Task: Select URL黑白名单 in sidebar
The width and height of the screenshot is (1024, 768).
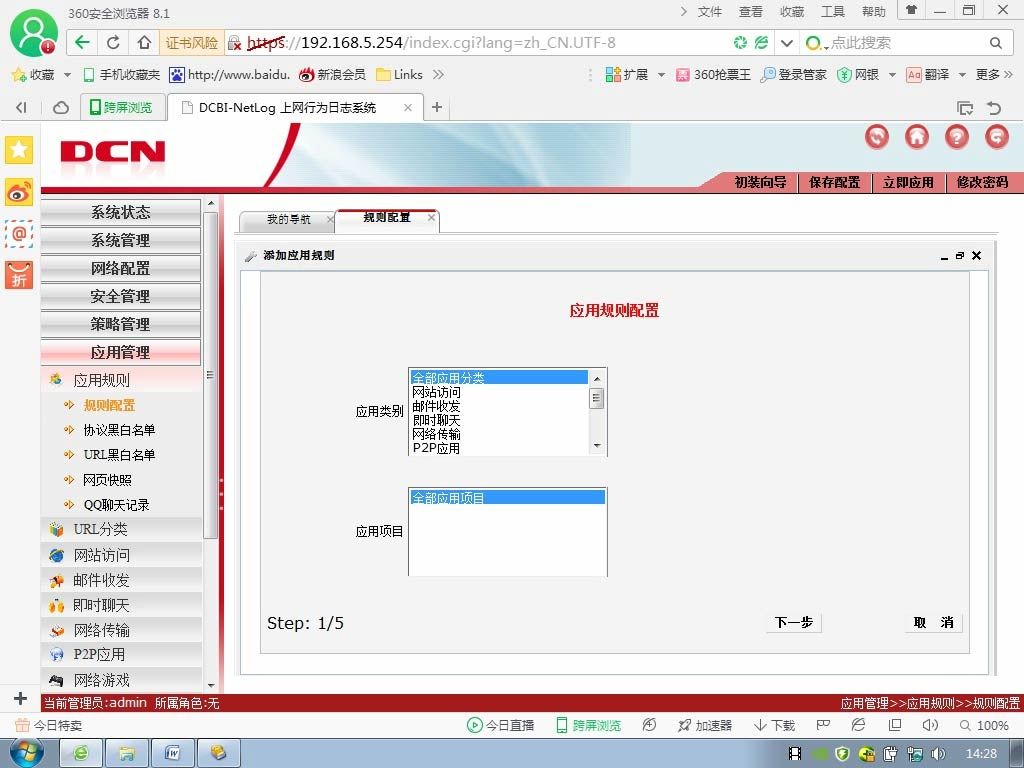Action: (x=119, y=455)
